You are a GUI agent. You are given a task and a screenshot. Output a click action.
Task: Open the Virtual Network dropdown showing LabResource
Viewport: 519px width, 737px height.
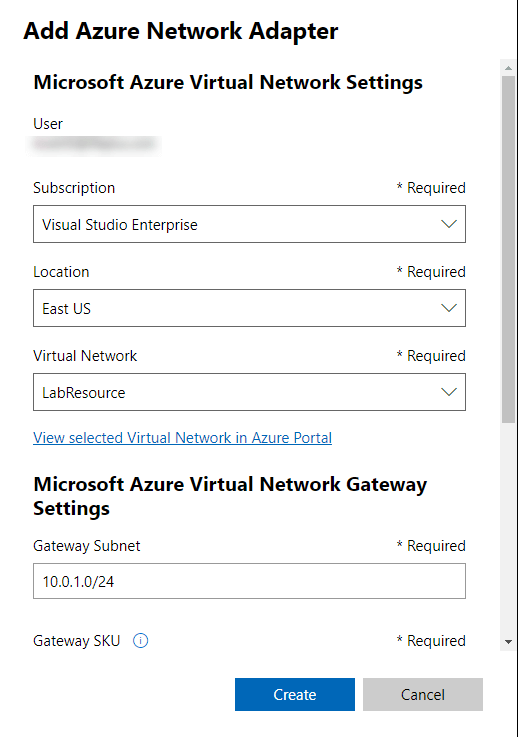pyautogui.click(x=249, y=392)
